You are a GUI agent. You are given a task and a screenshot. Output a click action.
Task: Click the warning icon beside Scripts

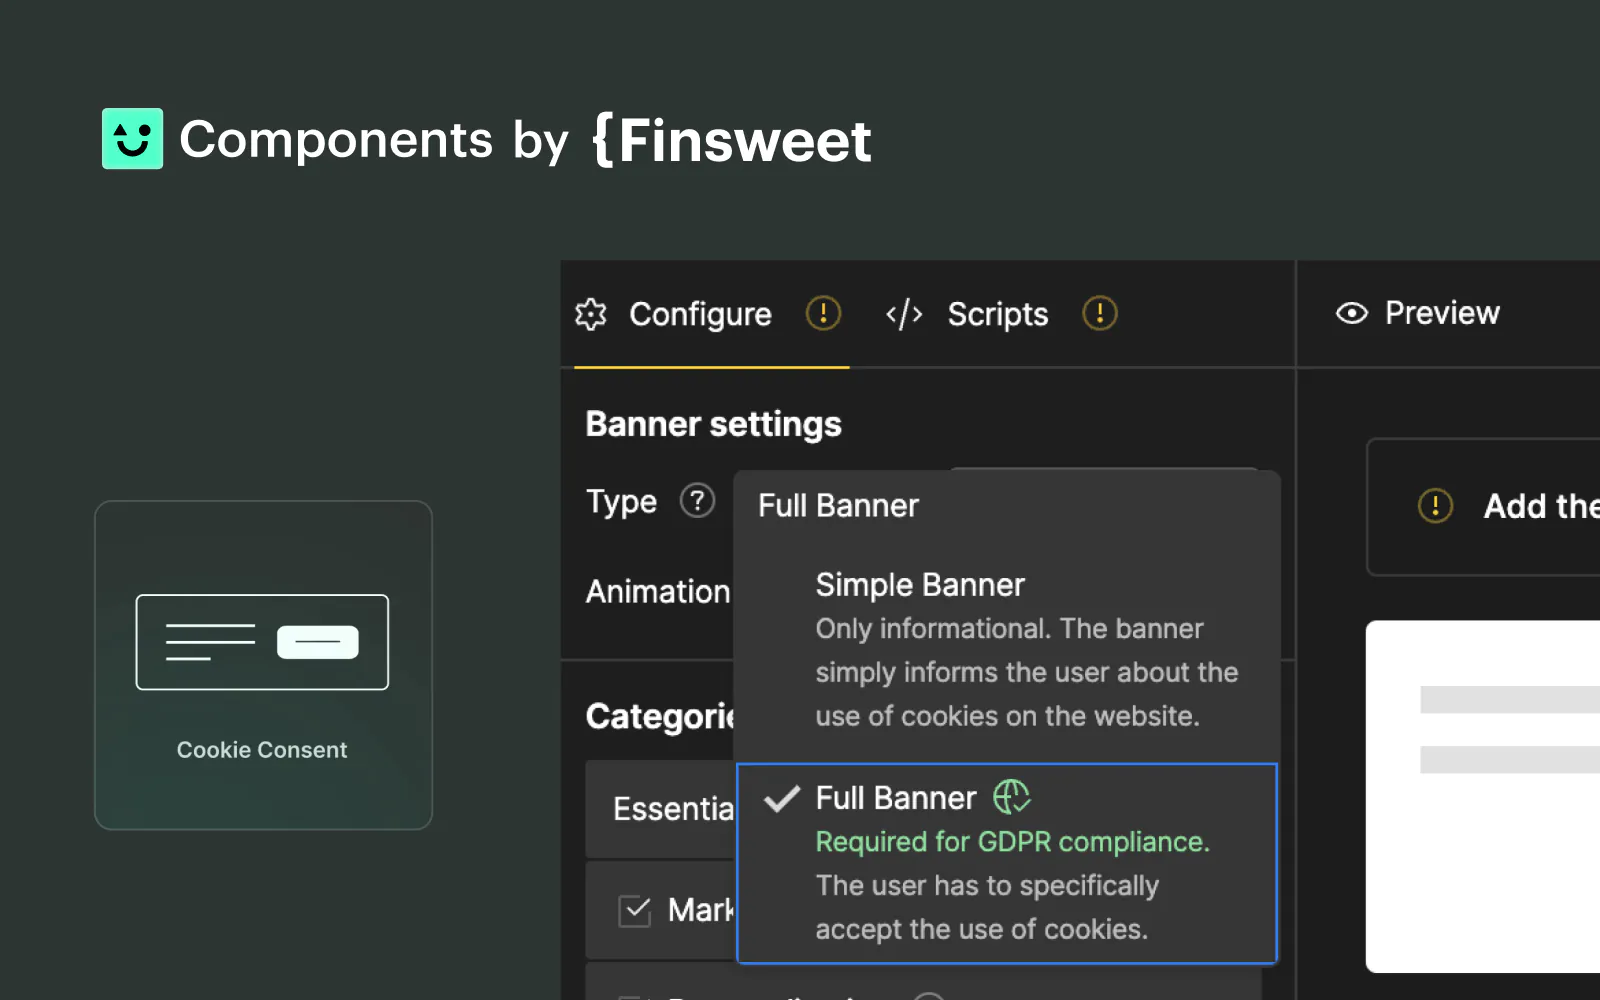[1099, 313]
